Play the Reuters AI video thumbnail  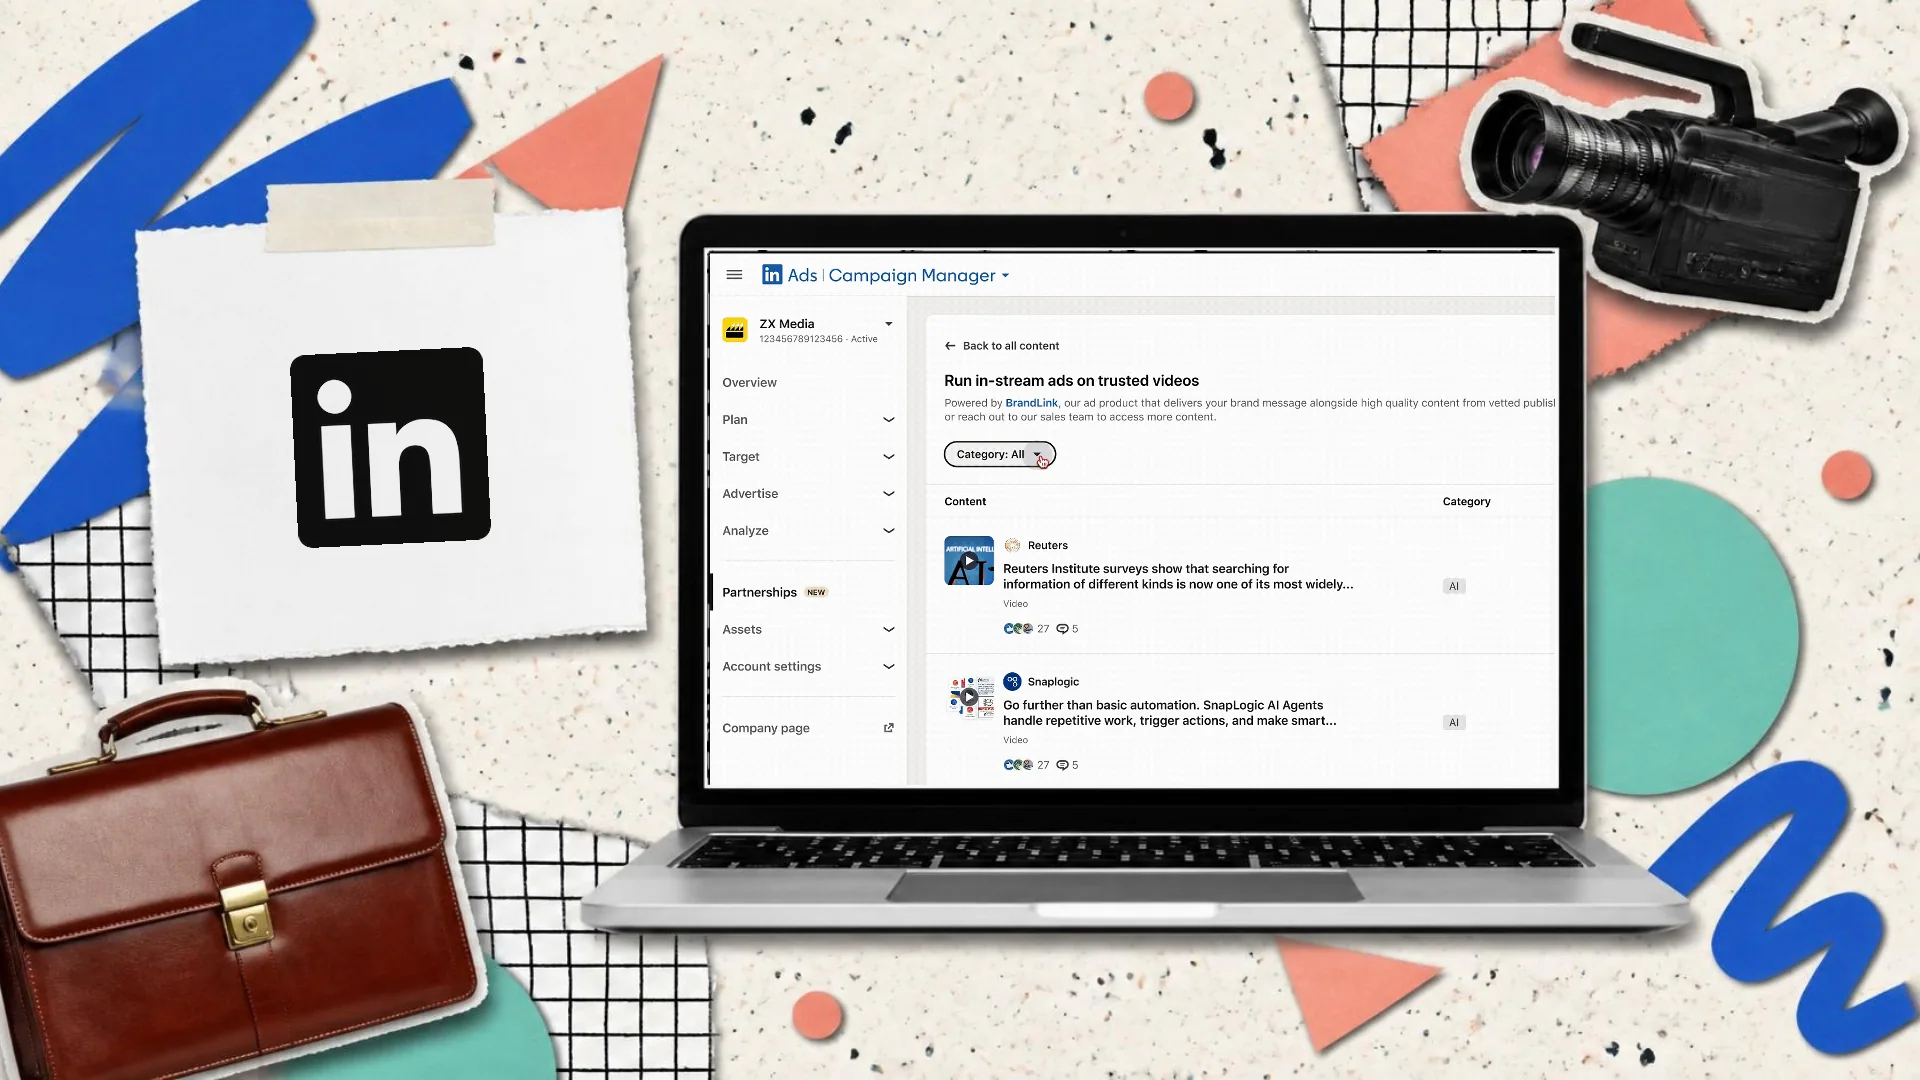969,561
